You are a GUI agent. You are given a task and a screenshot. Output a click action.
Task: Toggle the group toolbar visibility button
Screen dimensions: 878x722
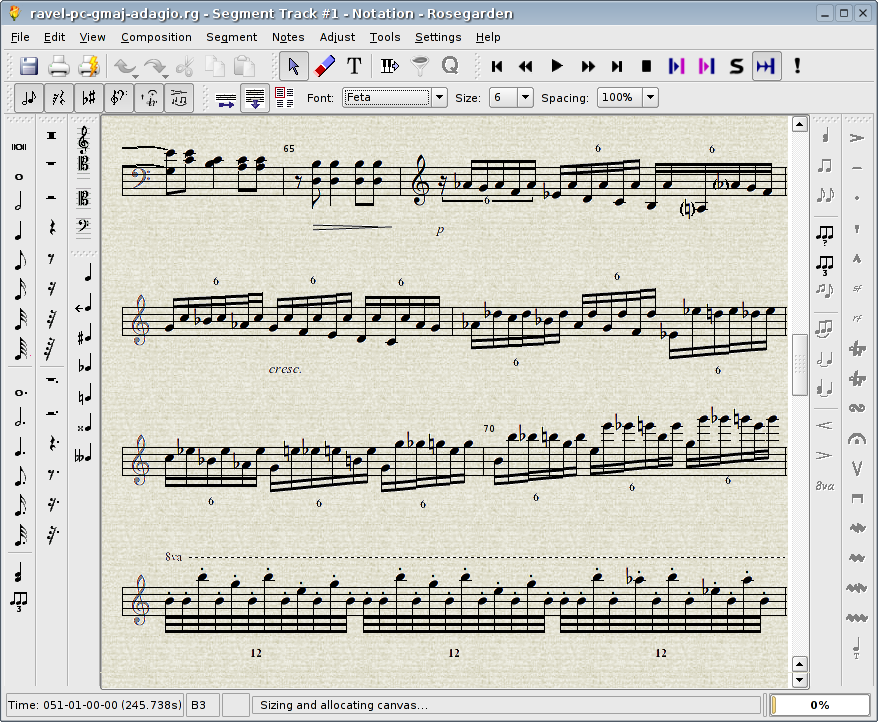tap(179, 98)
